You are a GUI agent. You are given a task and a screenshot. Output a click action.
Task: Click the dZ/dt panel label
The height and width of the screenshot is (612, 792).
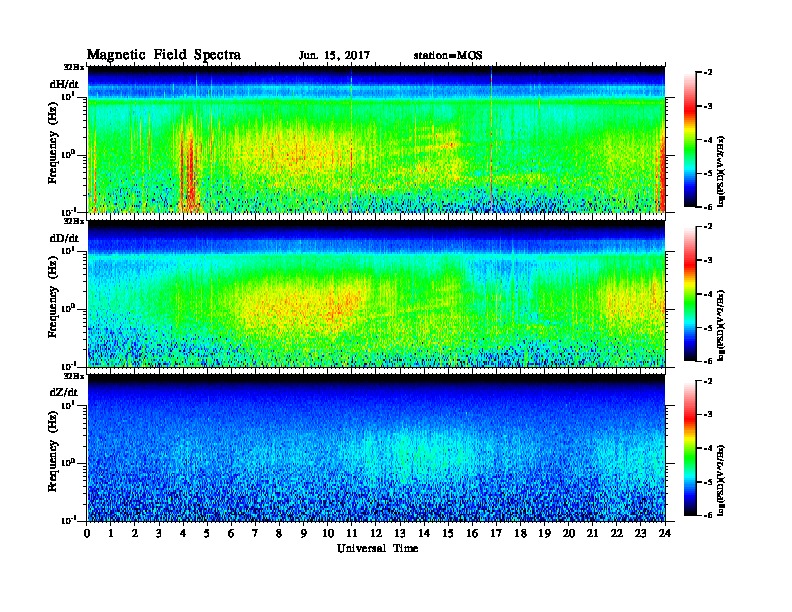(x=64, y=392)
